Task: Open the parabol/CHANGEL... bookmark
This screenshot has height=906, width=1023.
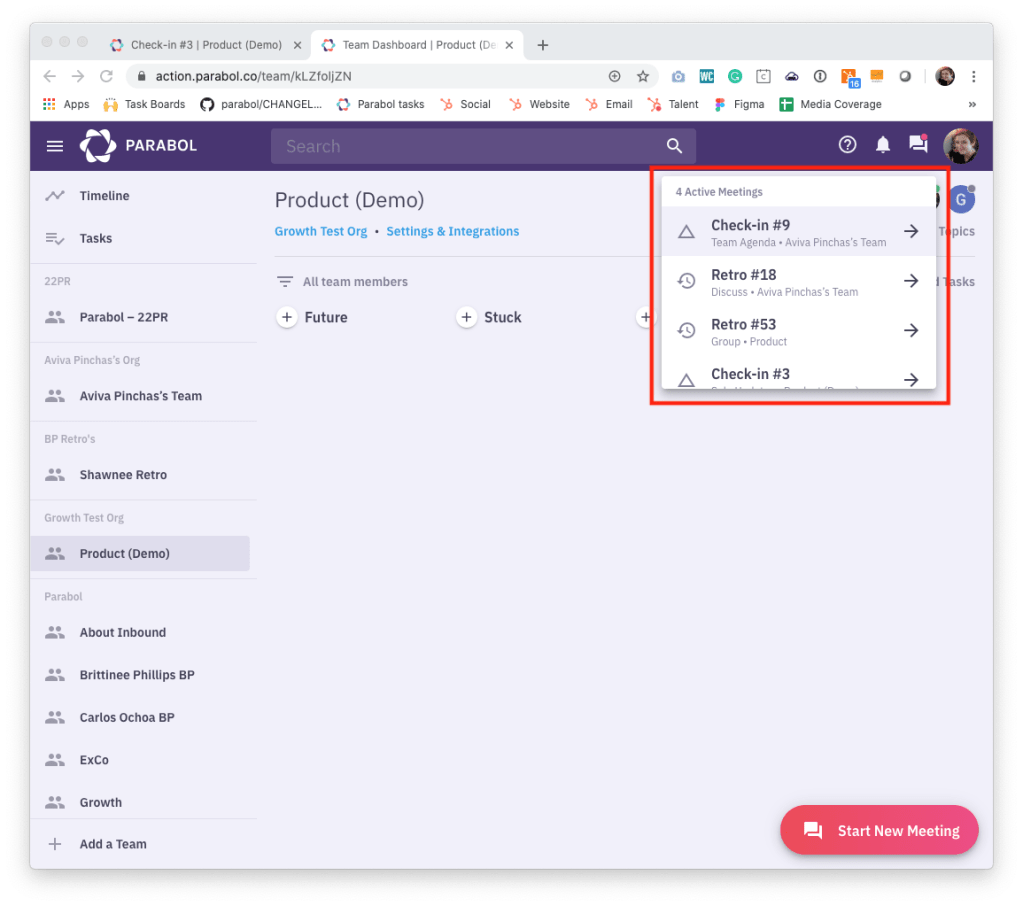Action: (261, 104)
